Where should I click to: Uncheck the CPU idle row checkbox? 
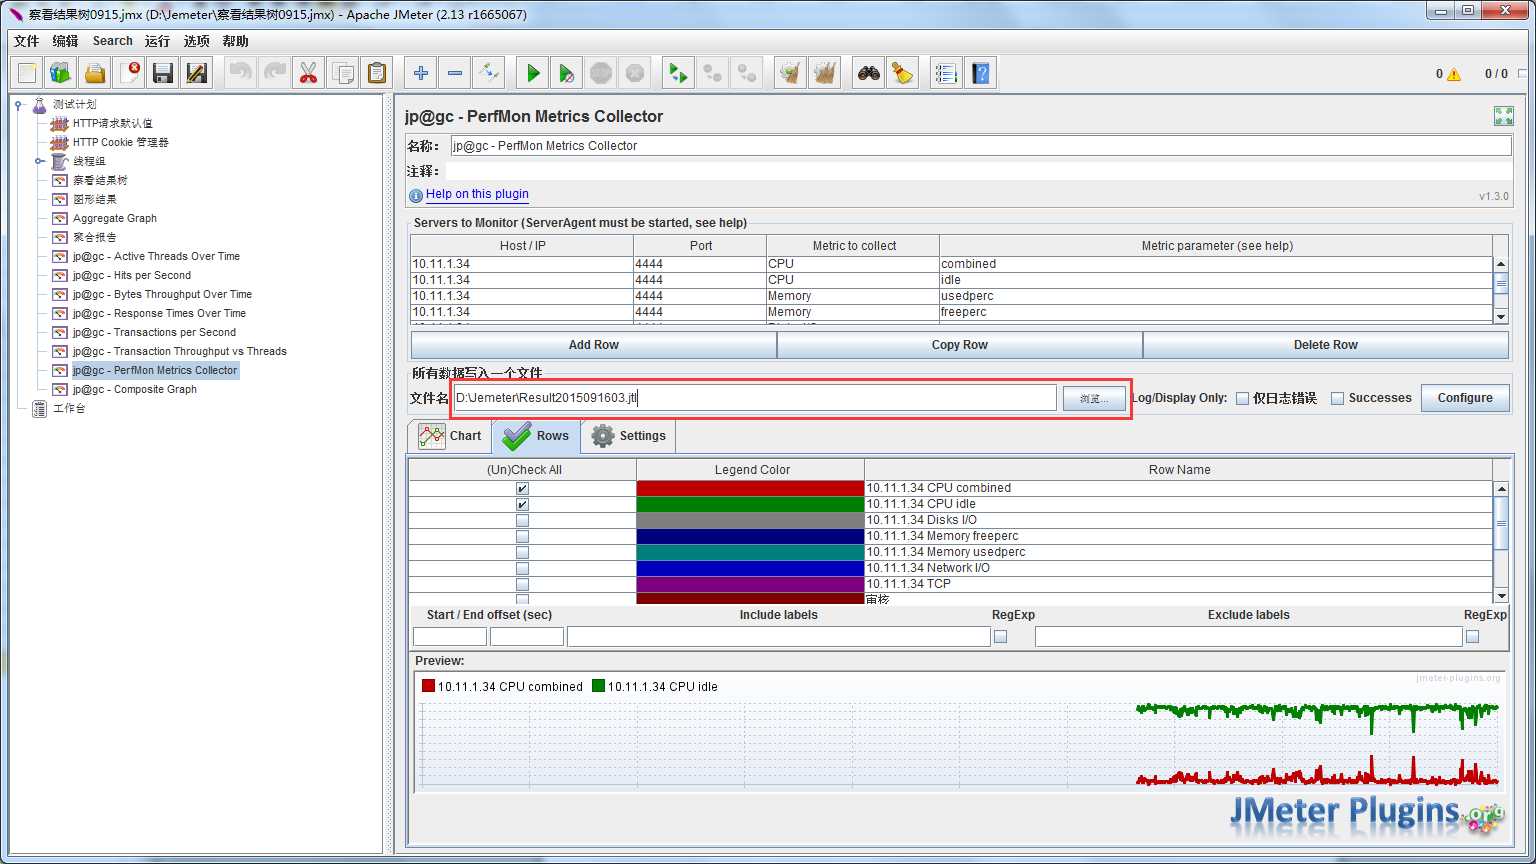(x=522, y=505)
